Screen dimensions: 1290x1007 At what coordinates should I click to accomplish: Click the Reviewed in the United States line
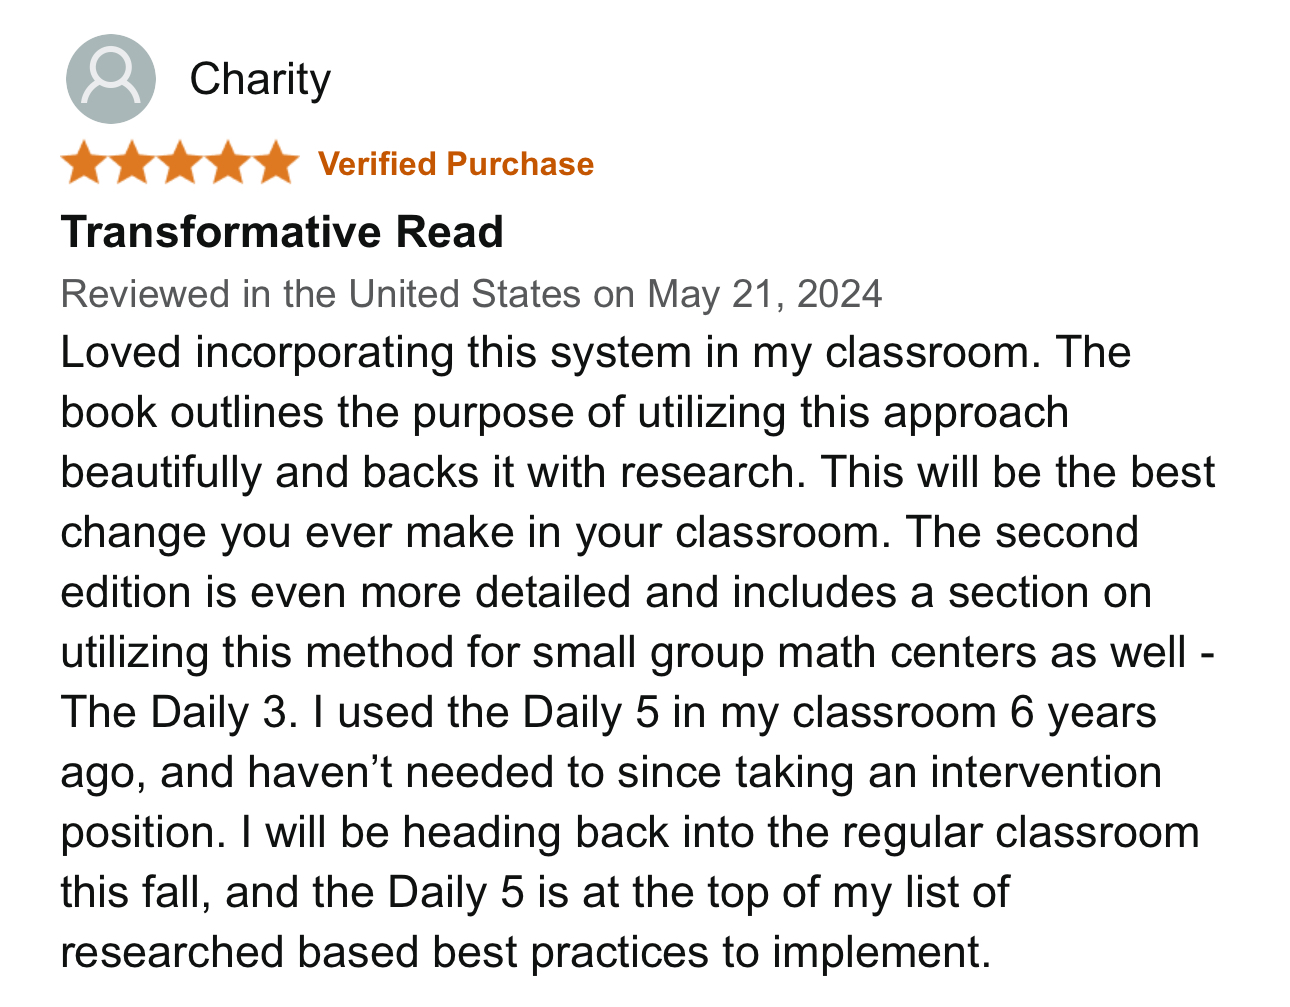coord(471,294)
